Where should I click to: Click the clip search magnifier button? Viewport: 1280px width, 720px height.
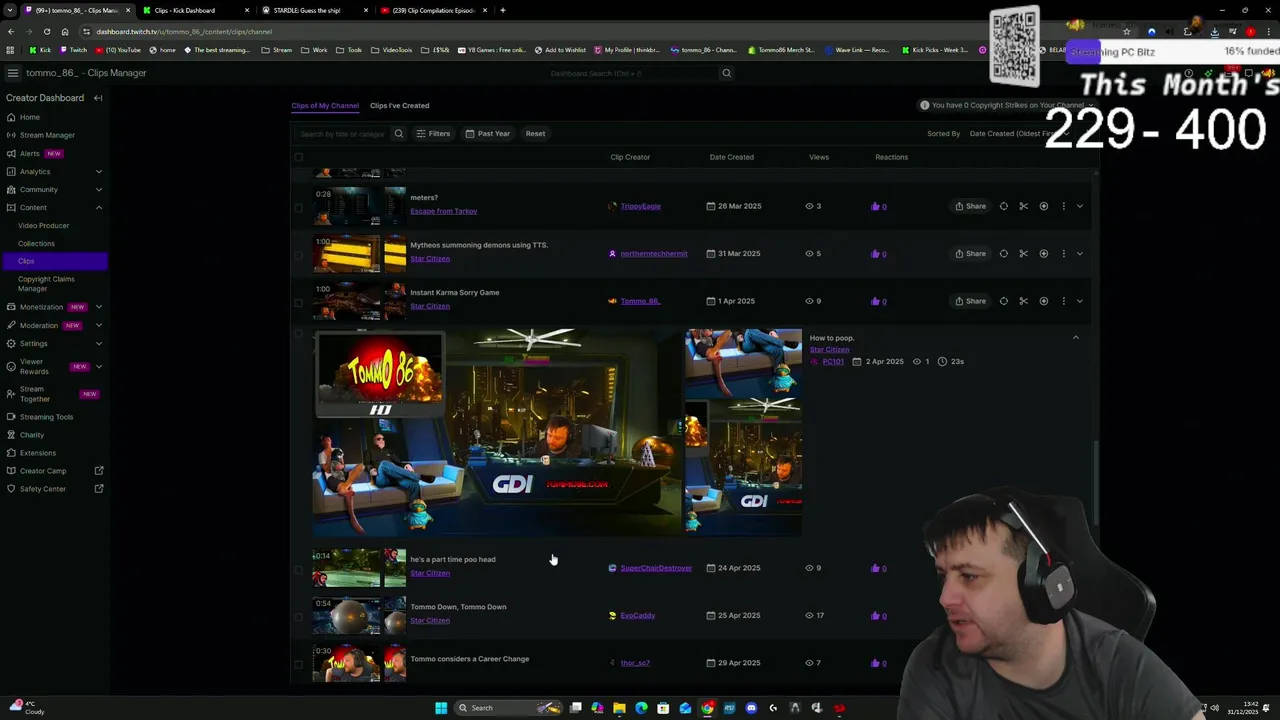click(x=398, y=134)
